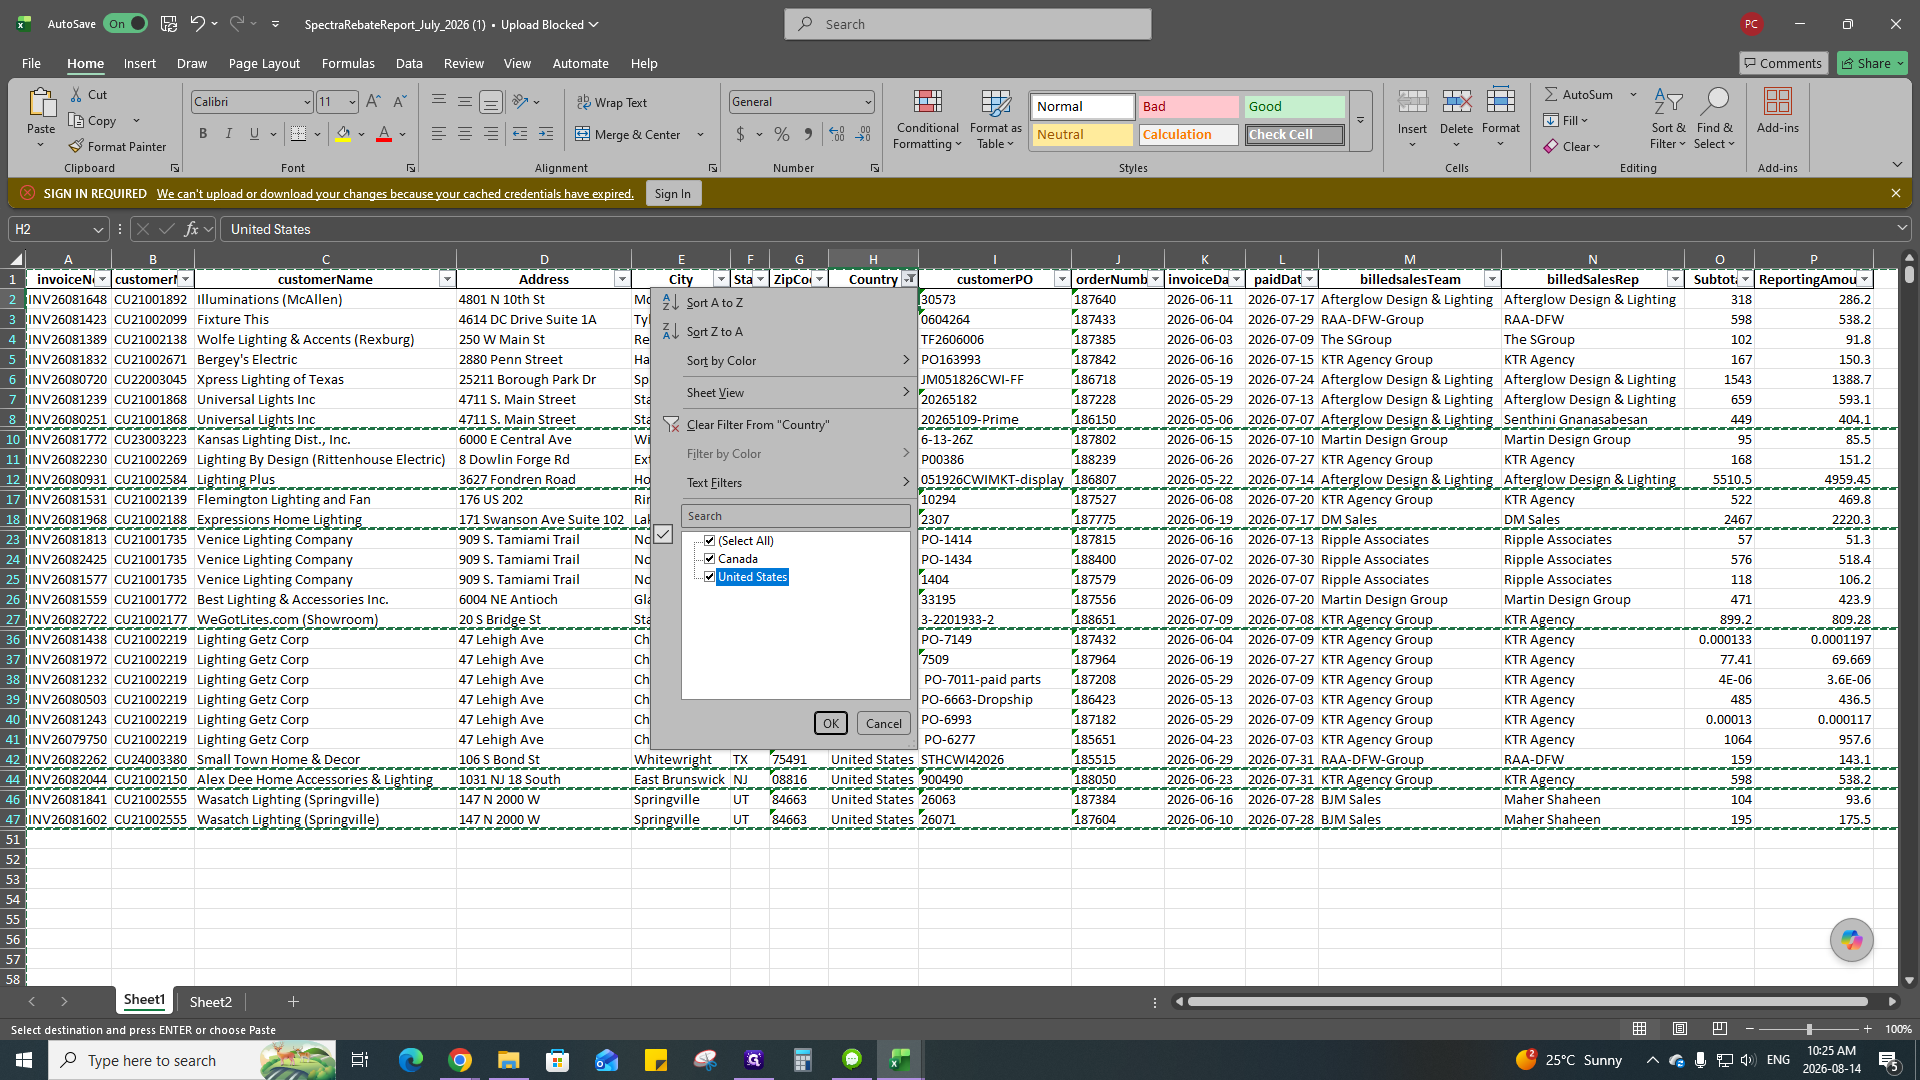Click the Save icon in title bar
The height and width of the screenshot is (1080, 1920).
click(169, 24)
